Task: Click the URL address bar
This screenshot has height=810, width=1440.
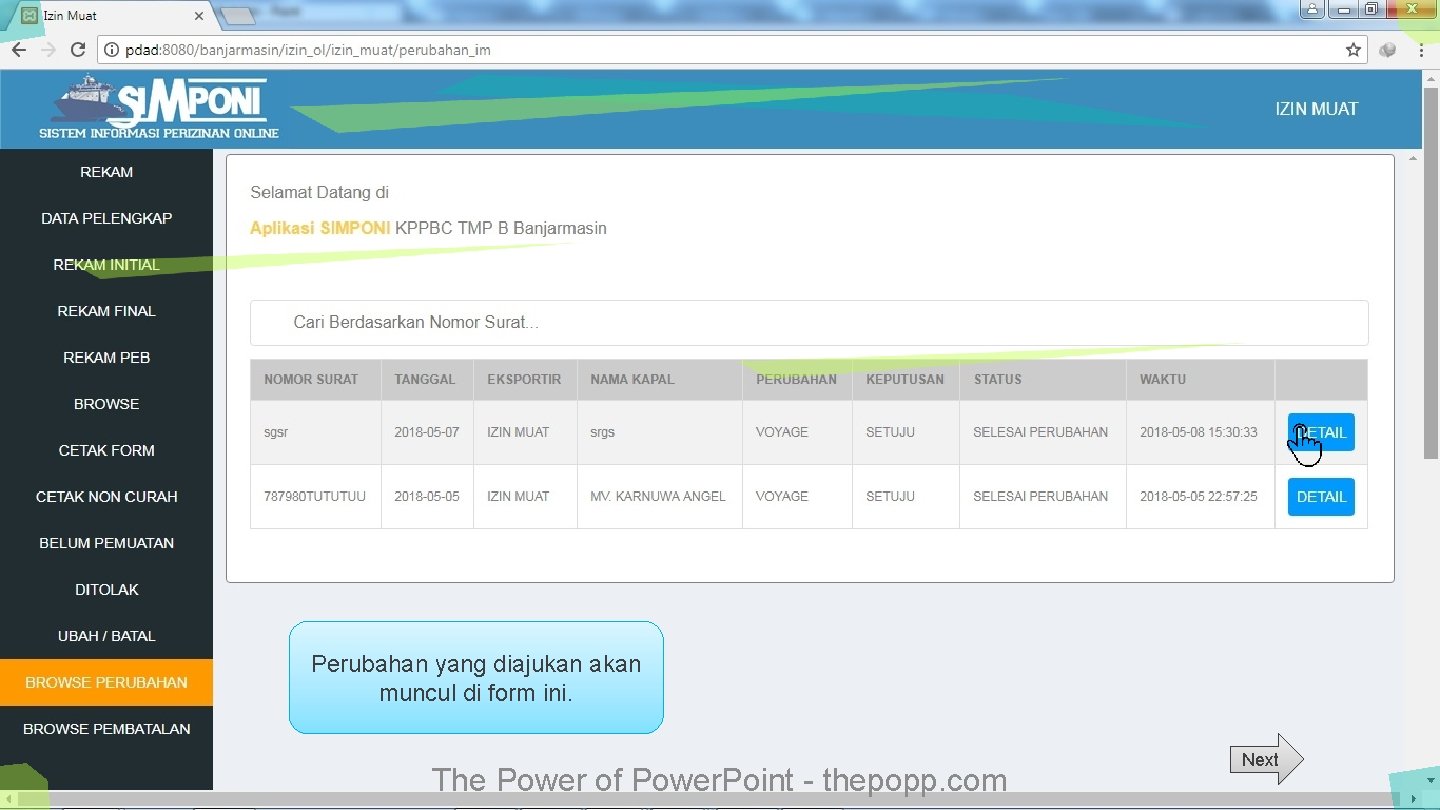Action: (x=732, y=50)
